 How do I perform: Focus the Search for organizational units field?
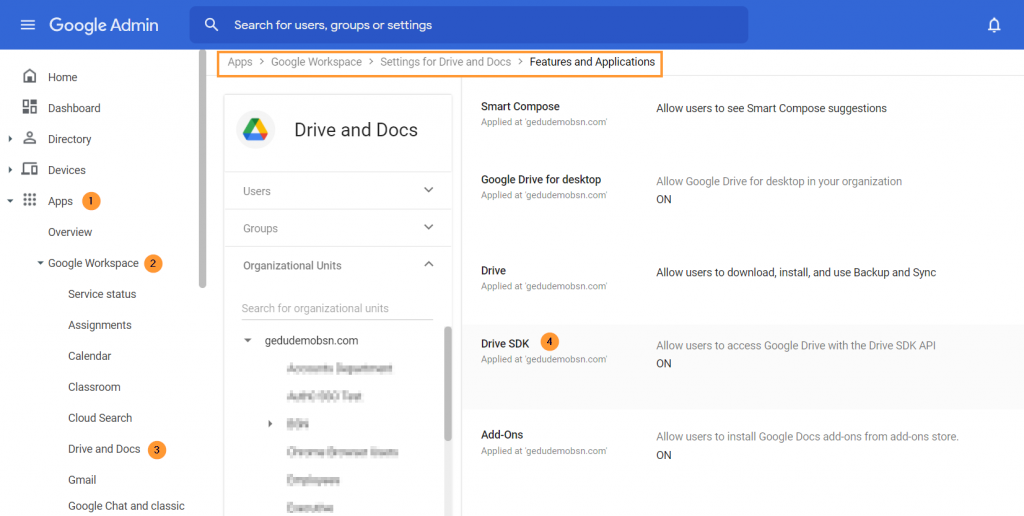337,308
